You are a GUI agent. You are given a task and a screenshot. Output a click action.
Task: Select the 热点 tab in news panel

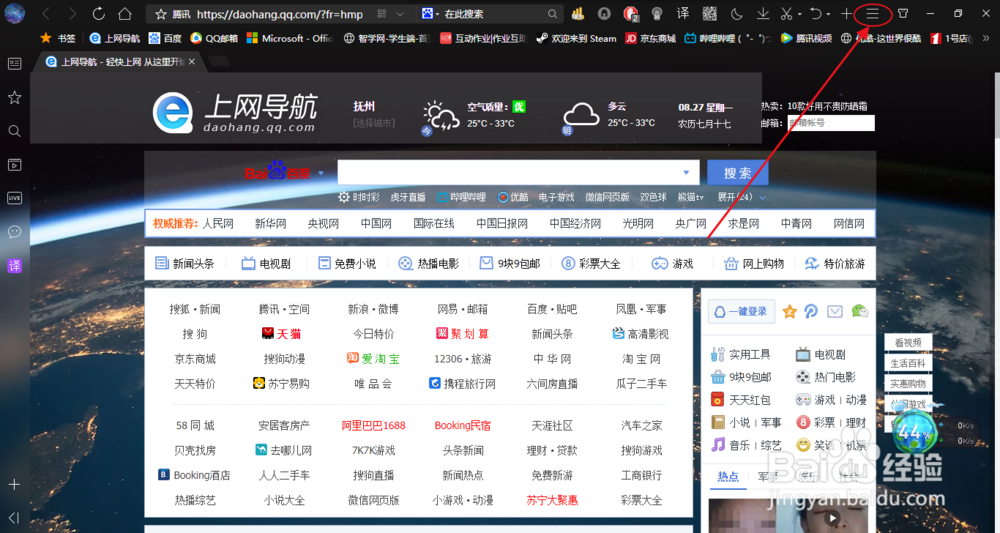728,476
